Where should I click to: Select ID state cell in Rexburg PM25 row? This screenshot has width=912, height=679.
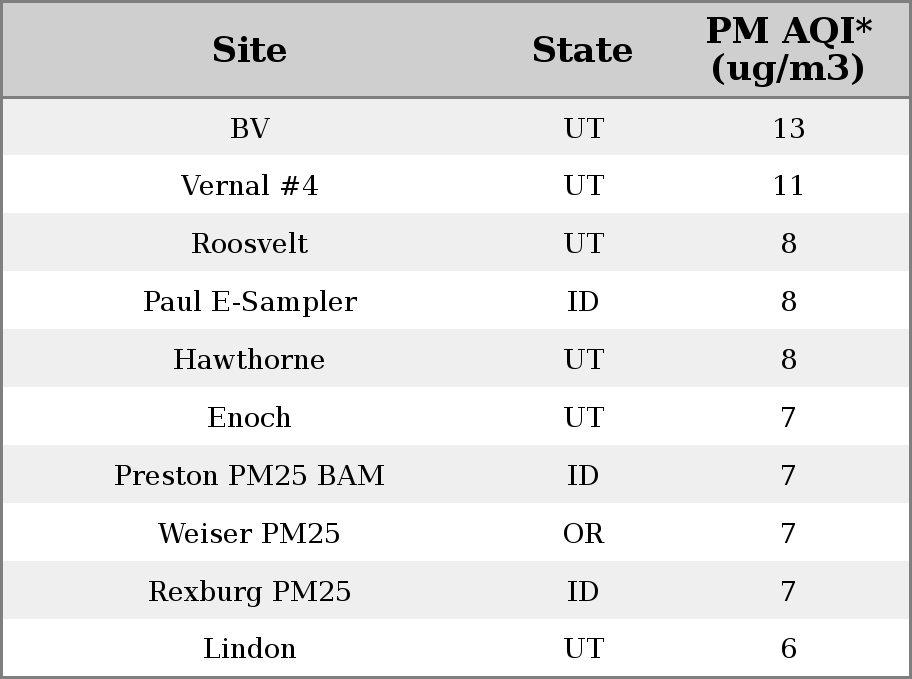[583, 591]
